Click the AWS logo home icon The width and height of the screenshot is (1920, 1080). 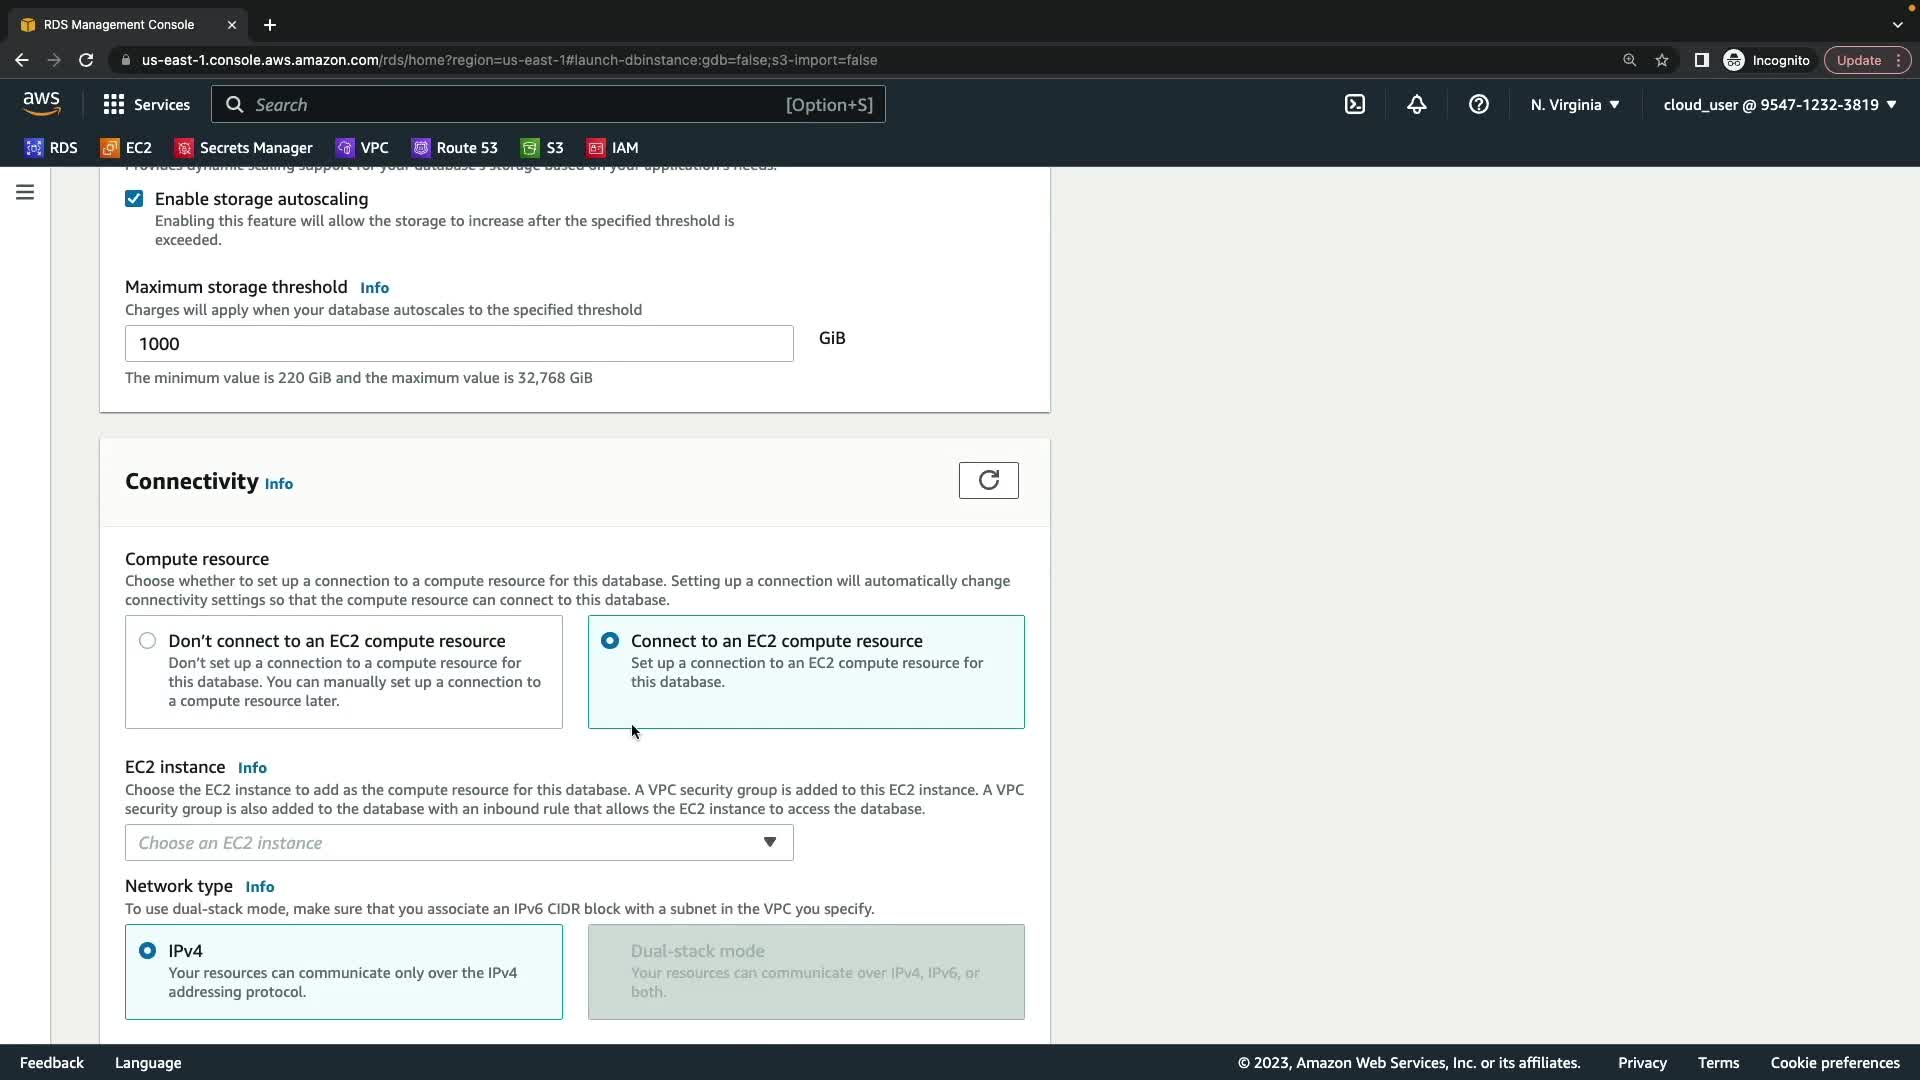(x=42, y=103)
